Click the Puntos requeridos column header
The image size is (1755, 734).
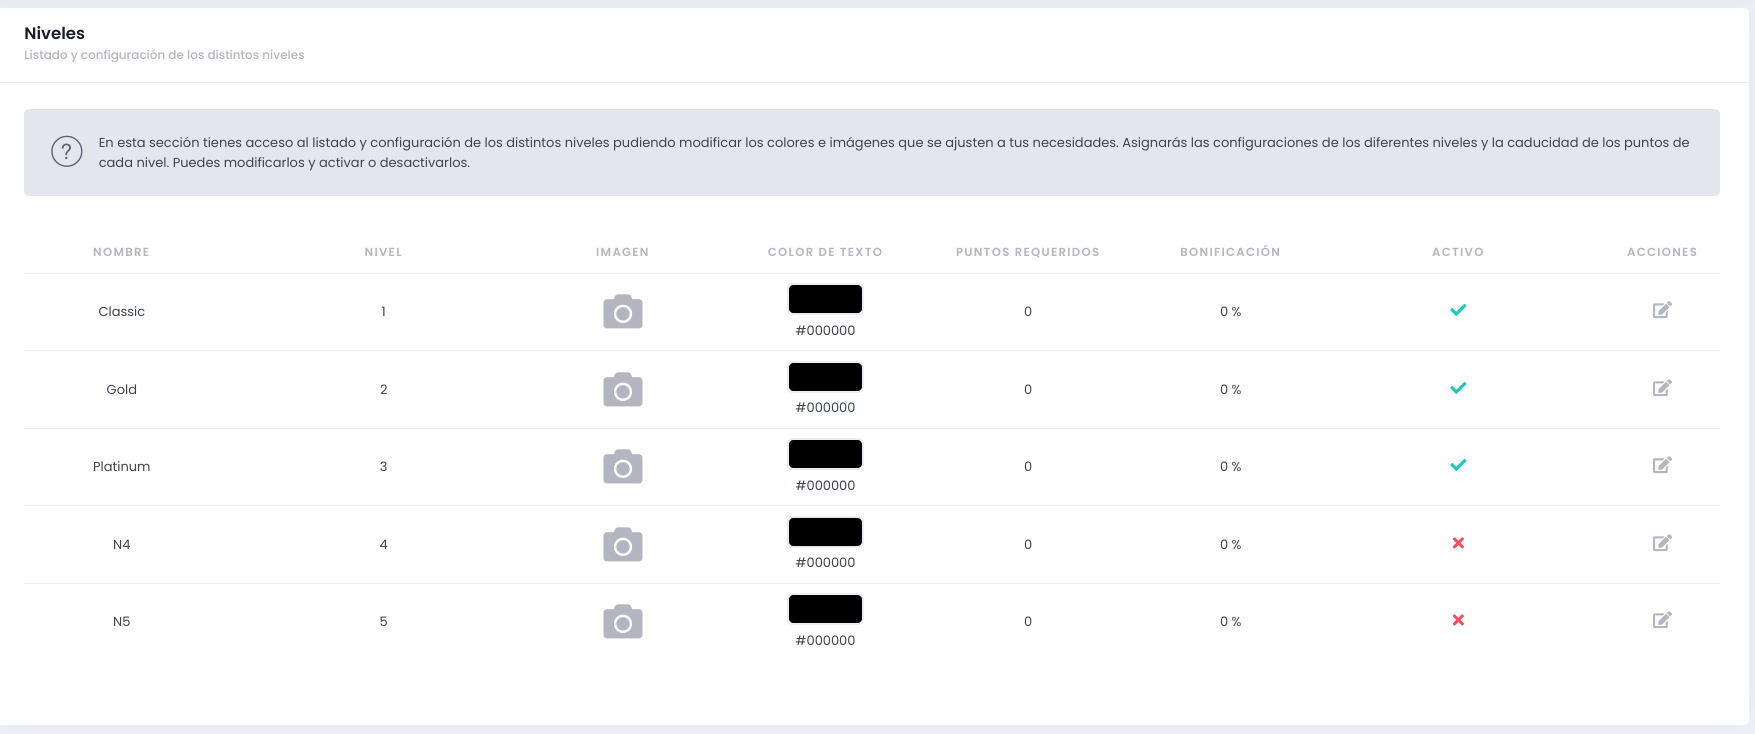[x=1027, y=252]
